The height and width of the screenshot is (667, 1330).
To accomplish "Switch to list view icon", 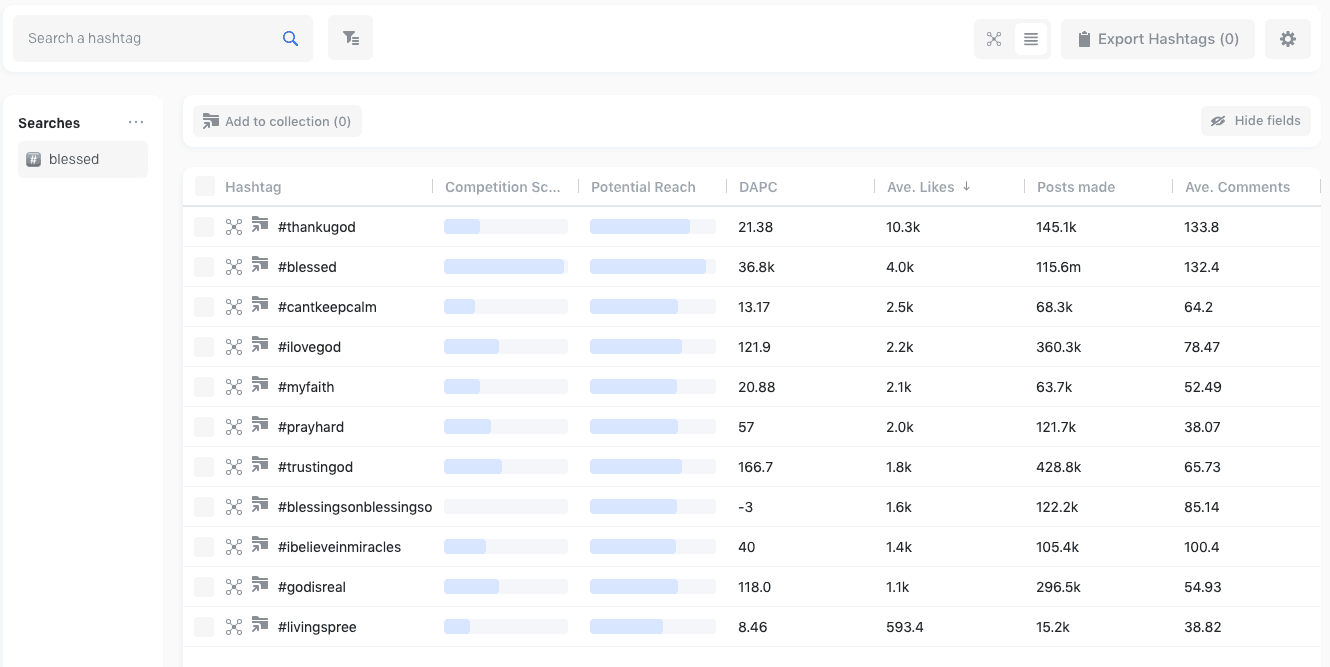I will click(x=1031, y=39).
